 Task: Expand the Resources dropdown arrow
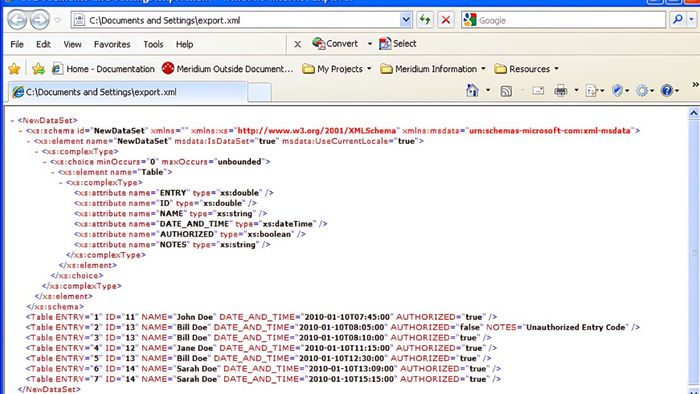[x=556, y=69]
